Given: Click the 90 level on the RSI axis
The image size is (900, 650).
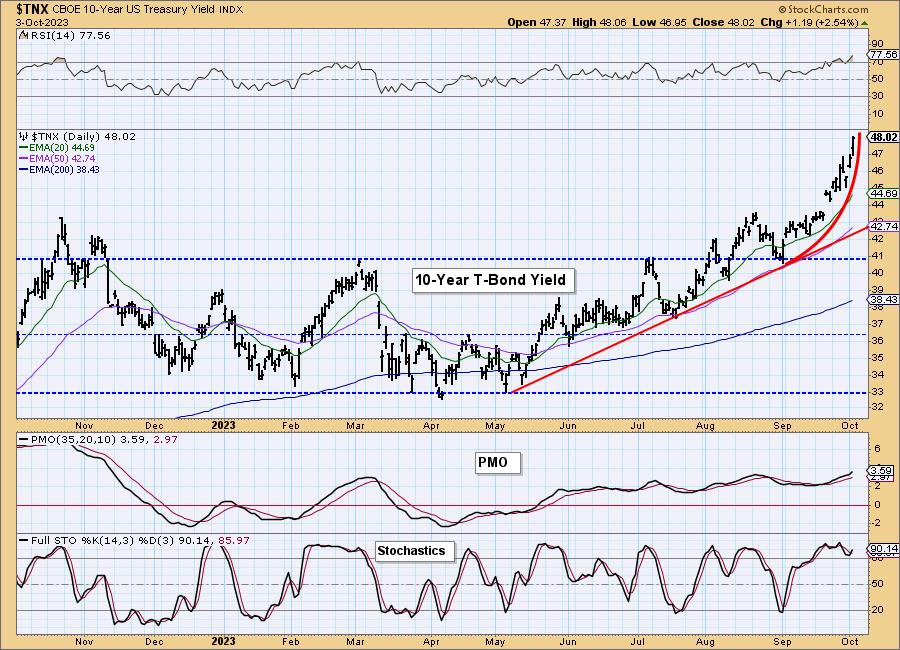Looking at the screenshot, I should tap(878, 44).
